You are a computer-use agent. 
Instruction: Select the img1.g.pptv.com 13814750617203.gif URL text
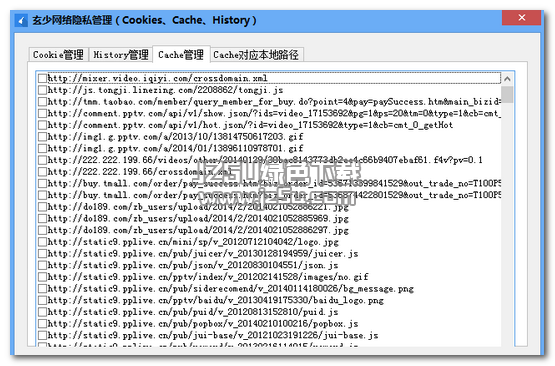point(176,137)
